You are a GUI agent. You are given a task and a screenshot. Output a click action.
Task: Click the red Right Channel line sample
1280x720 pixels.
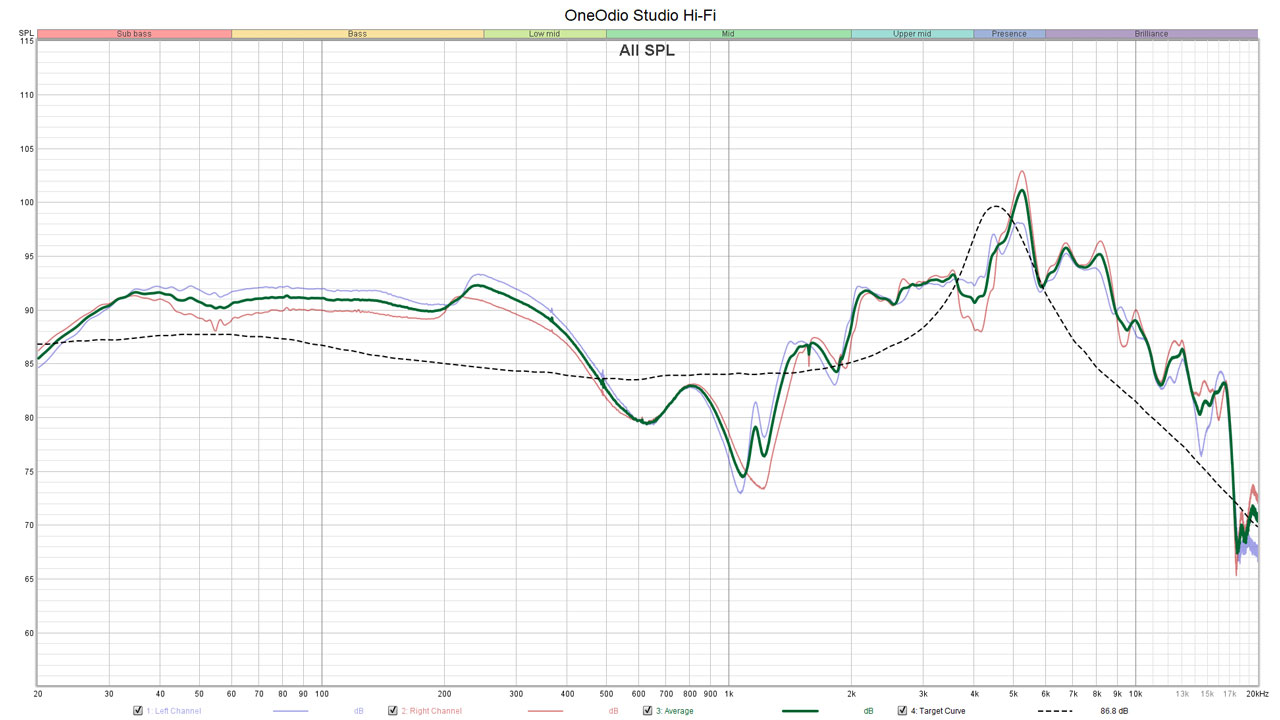[x=545, y=711]
